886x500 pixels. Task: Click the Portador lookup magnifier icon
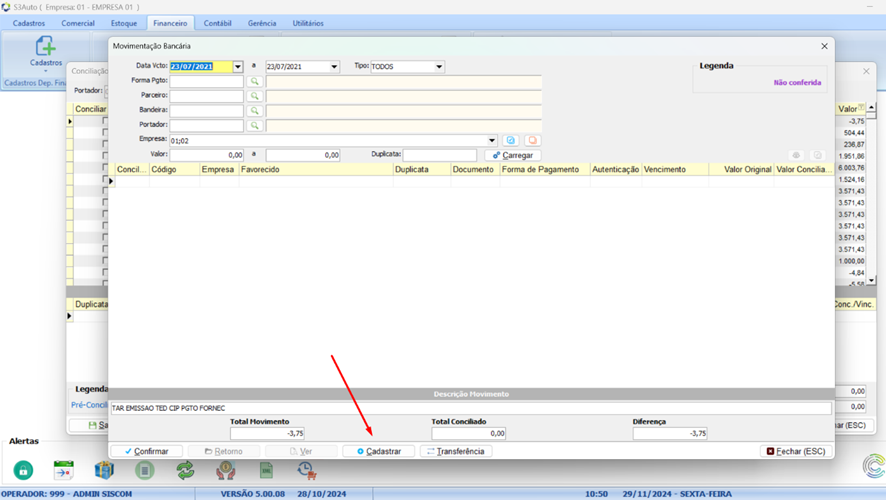[255, 126]
